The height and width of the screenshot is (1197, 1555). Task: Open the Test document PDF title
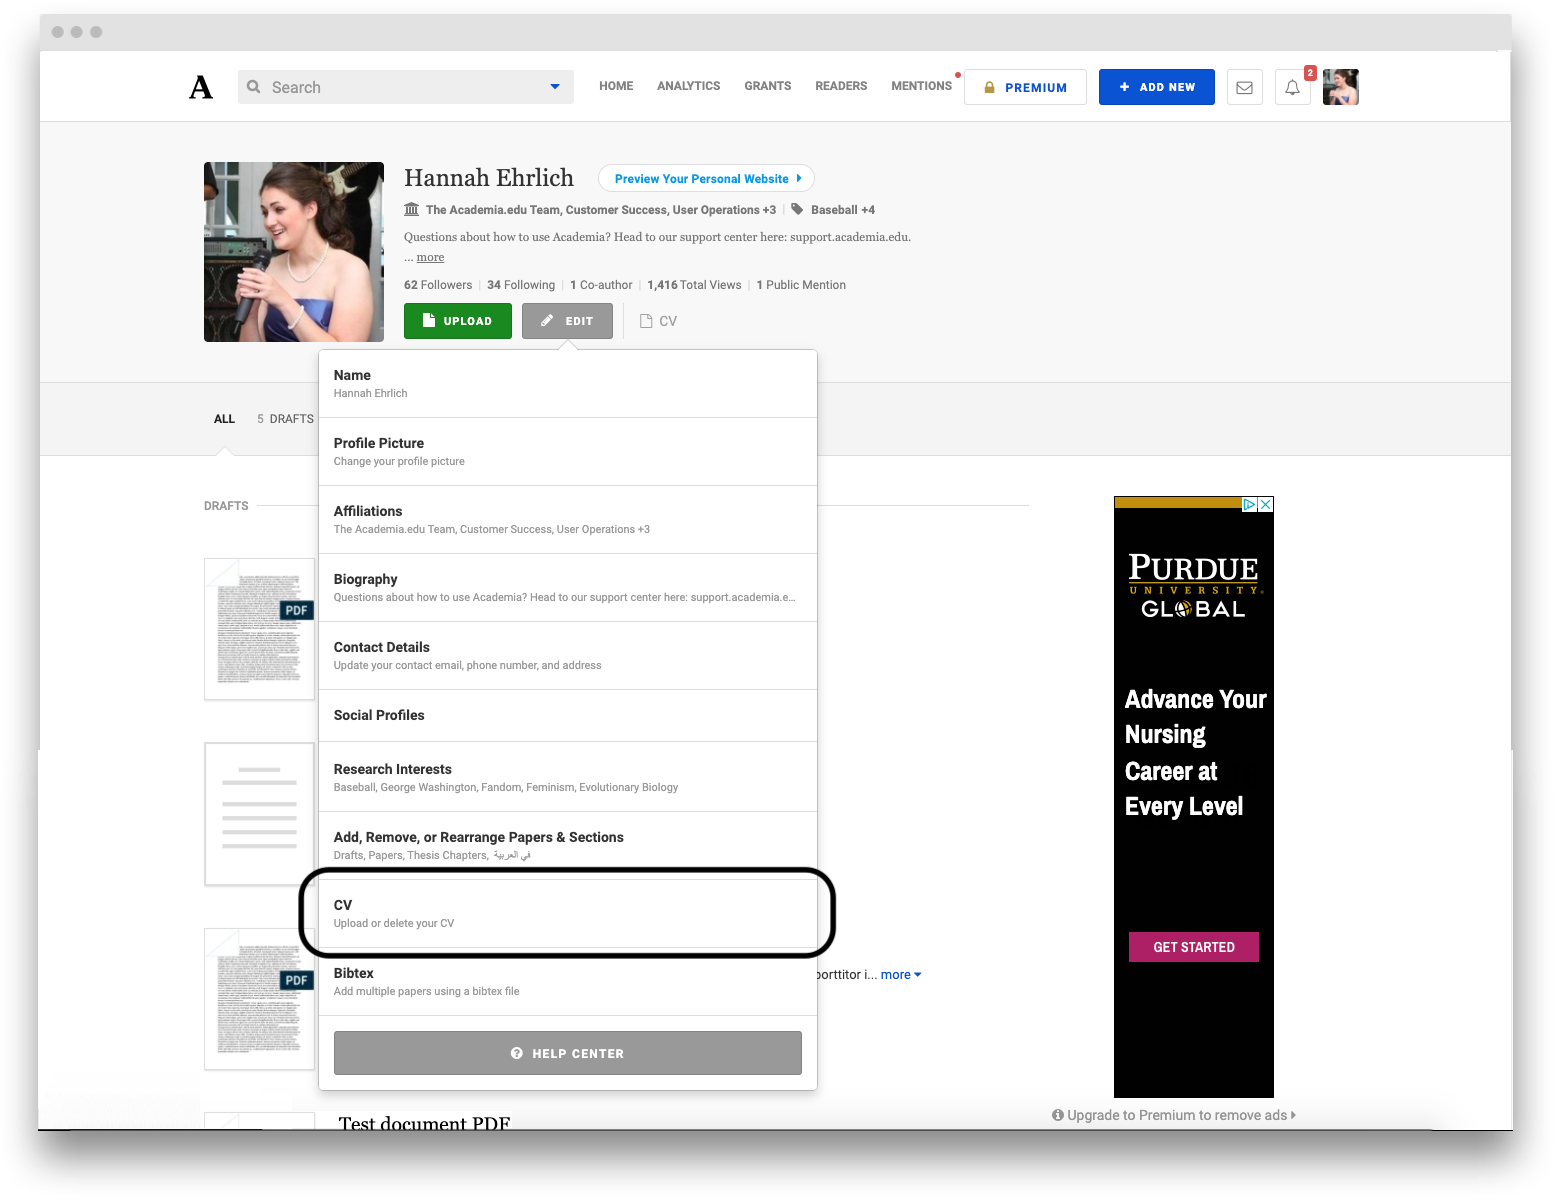424,1123
